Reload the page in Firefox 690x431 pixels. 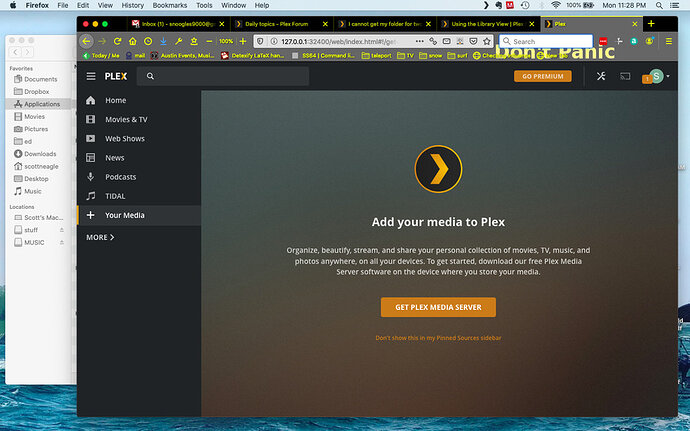(117, 41)
